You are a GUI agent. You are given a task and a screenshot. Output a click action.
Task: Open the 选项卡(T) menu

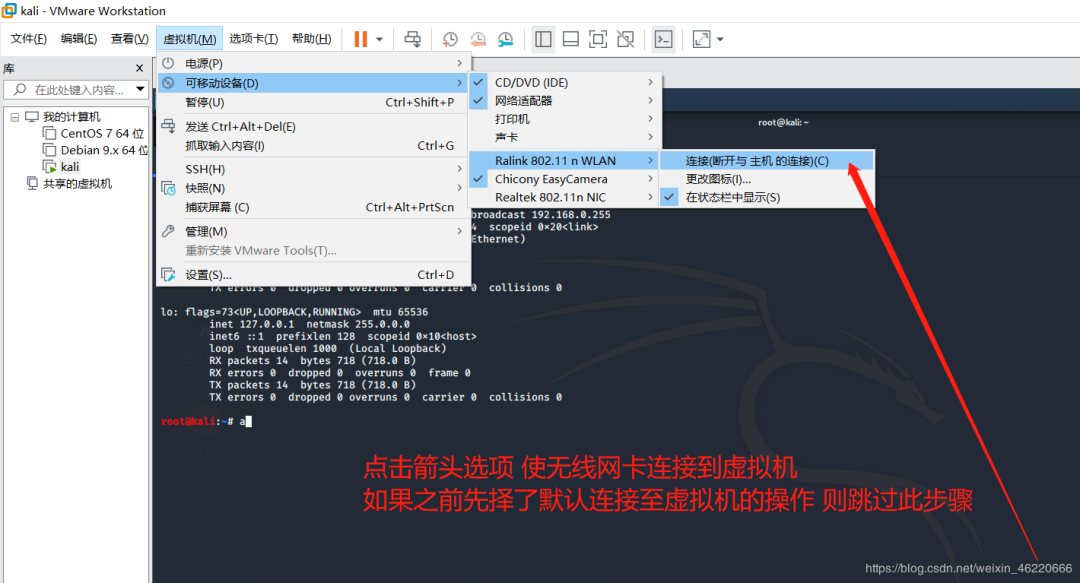[253, 39]
